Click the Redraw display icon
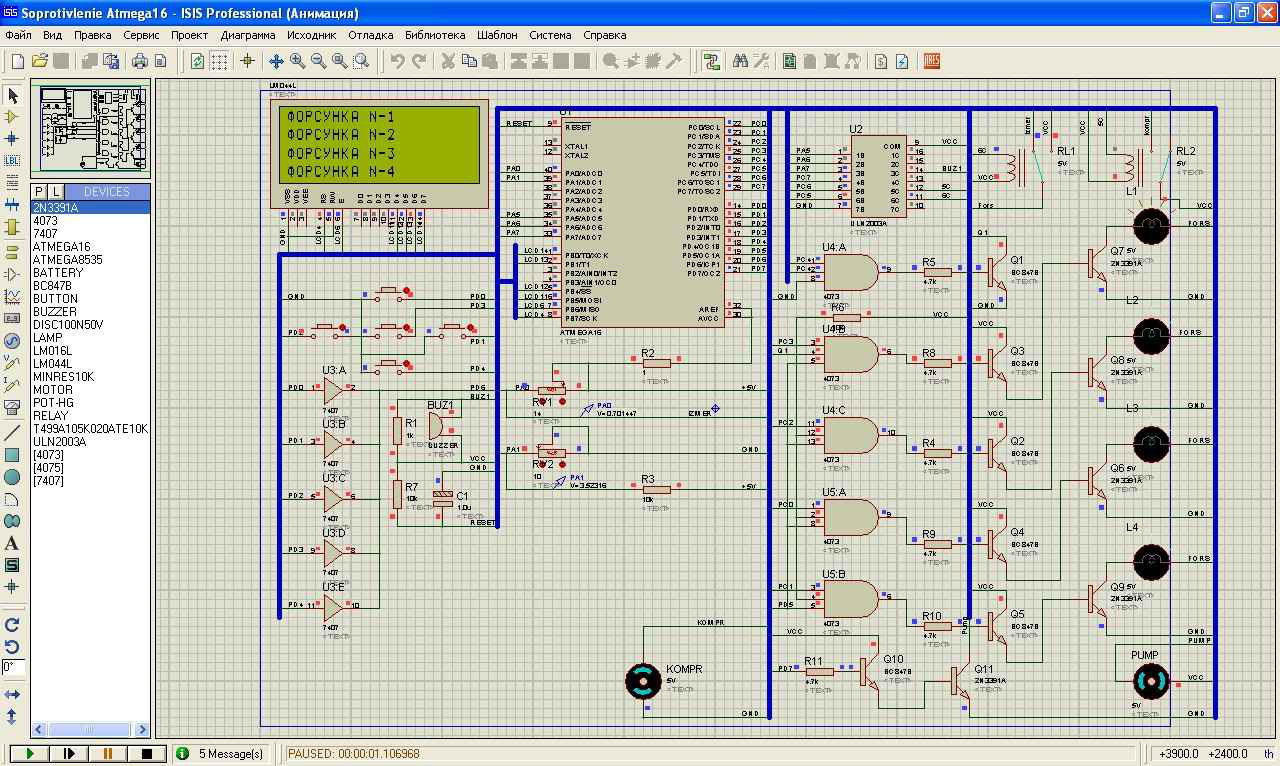Screen dimensions: 1280x766 (198, 61)
